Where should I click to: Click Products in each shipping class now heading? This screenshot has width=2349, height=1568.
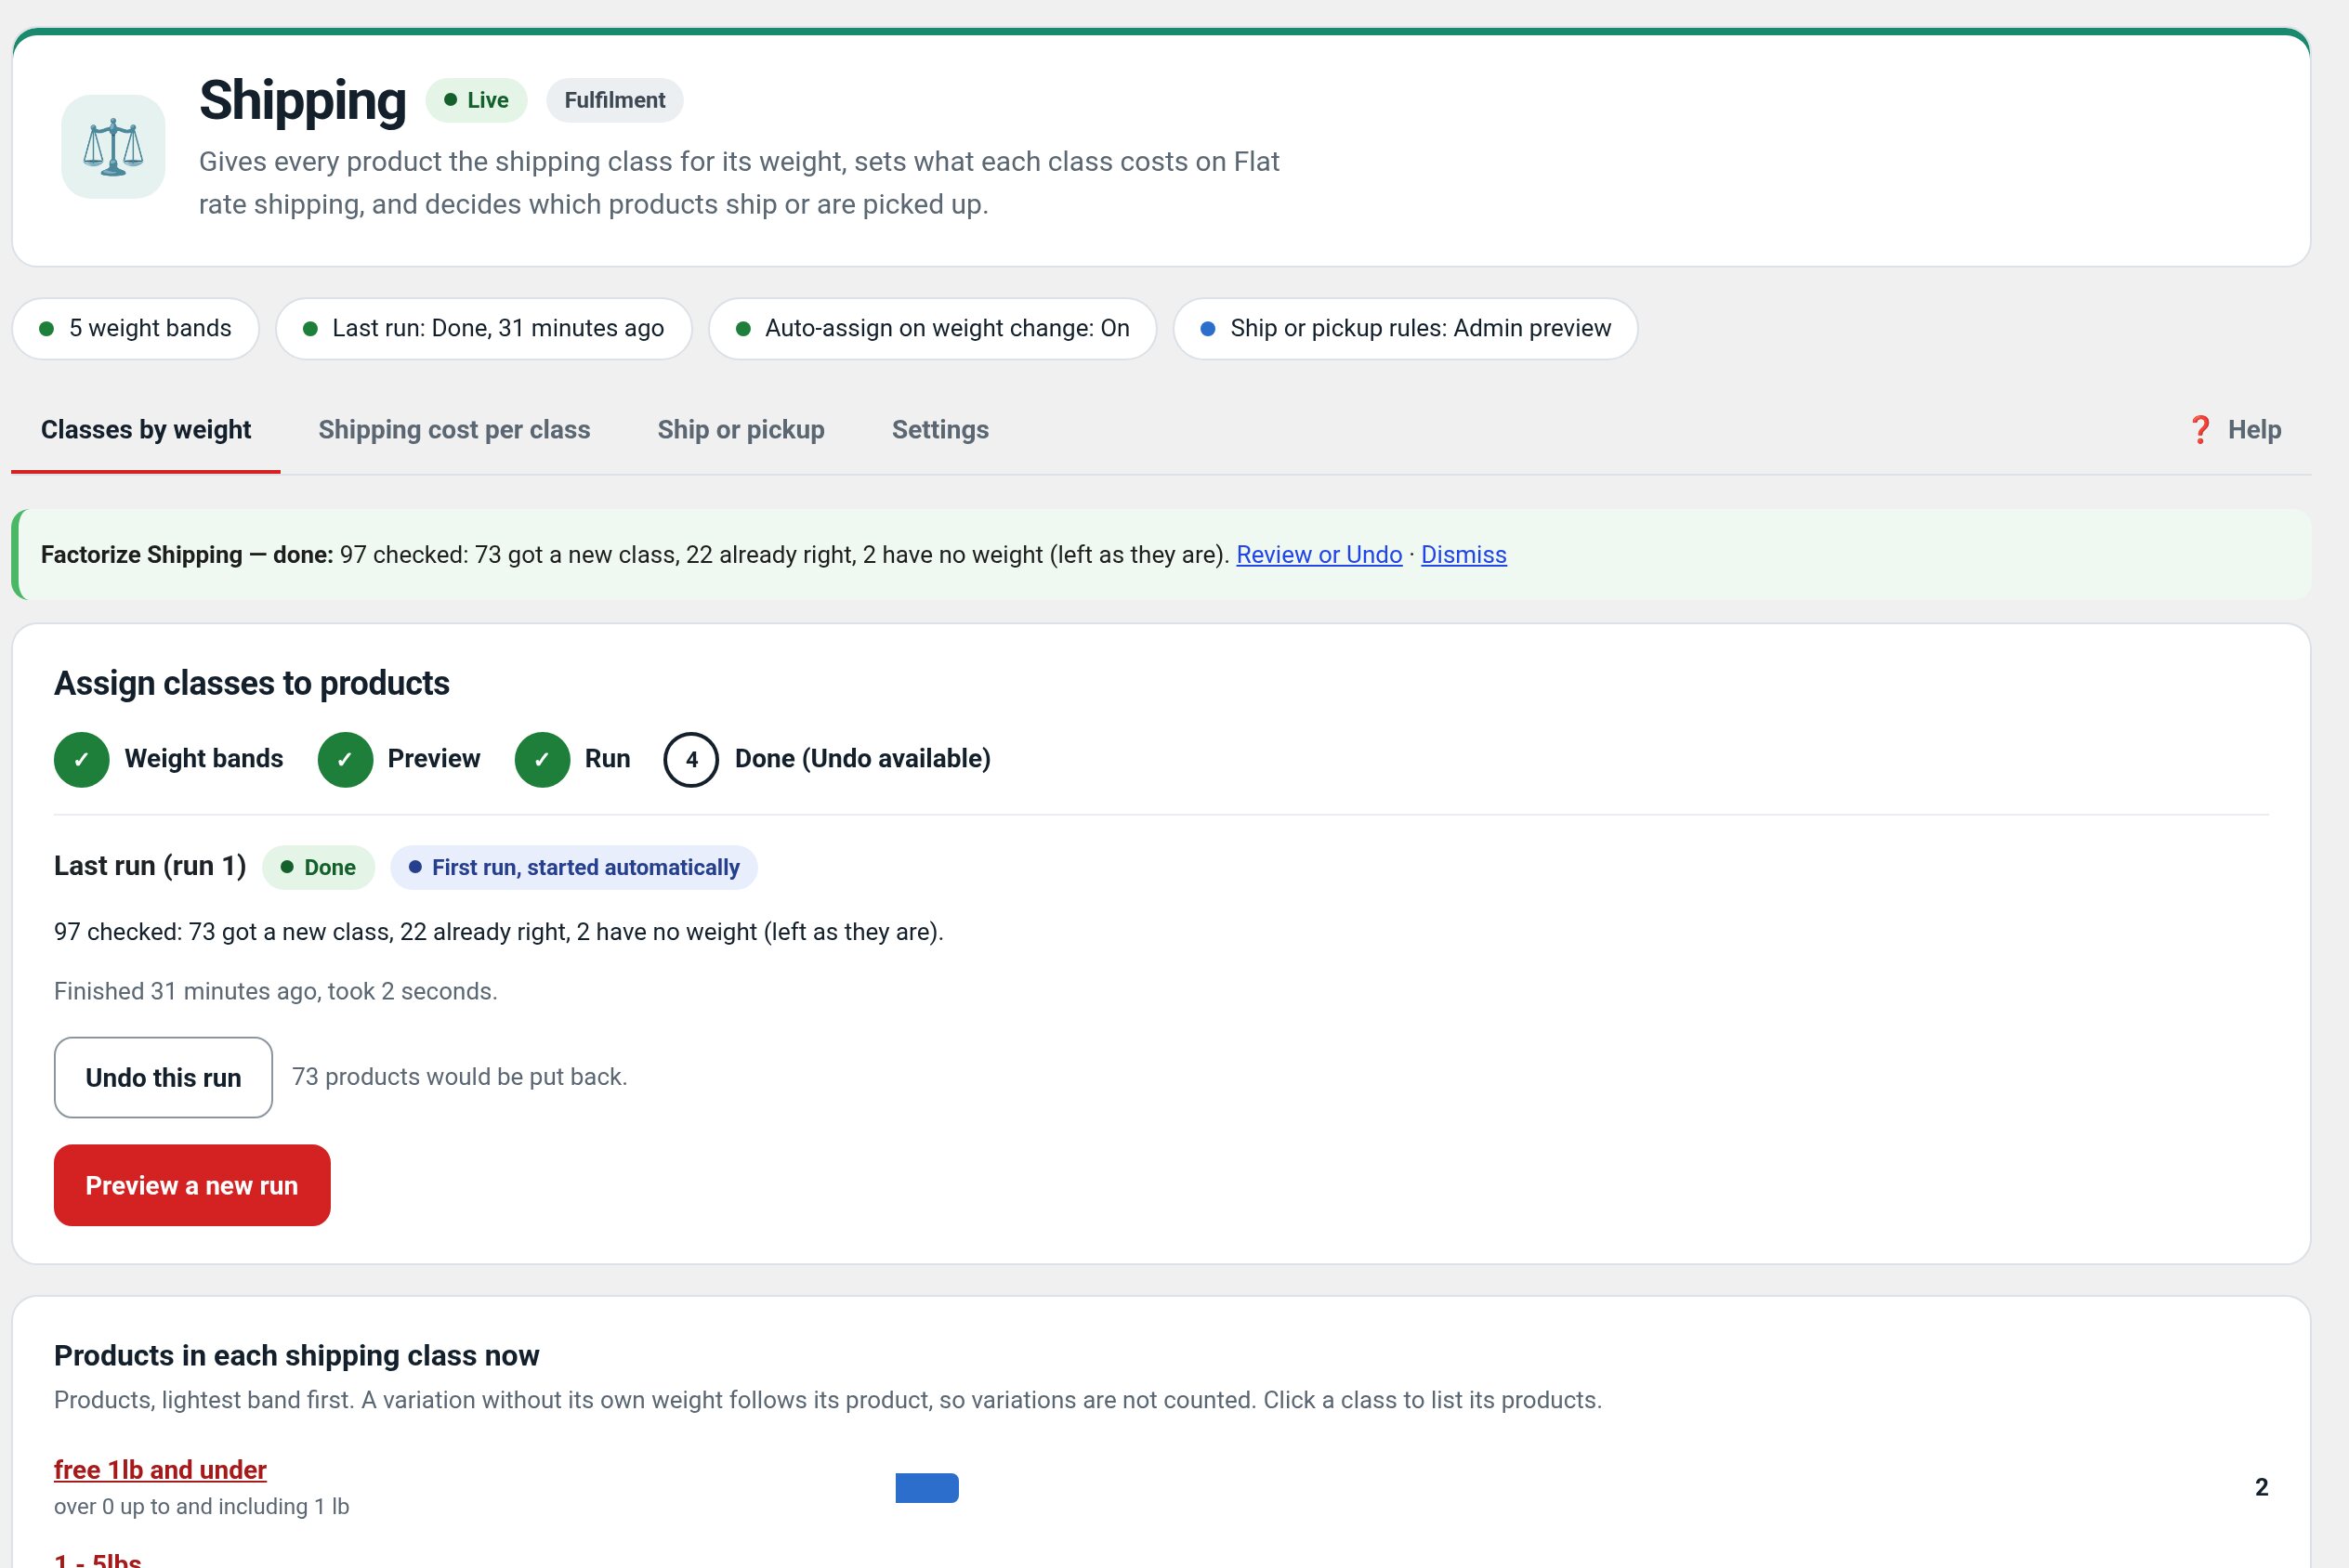297,1355
